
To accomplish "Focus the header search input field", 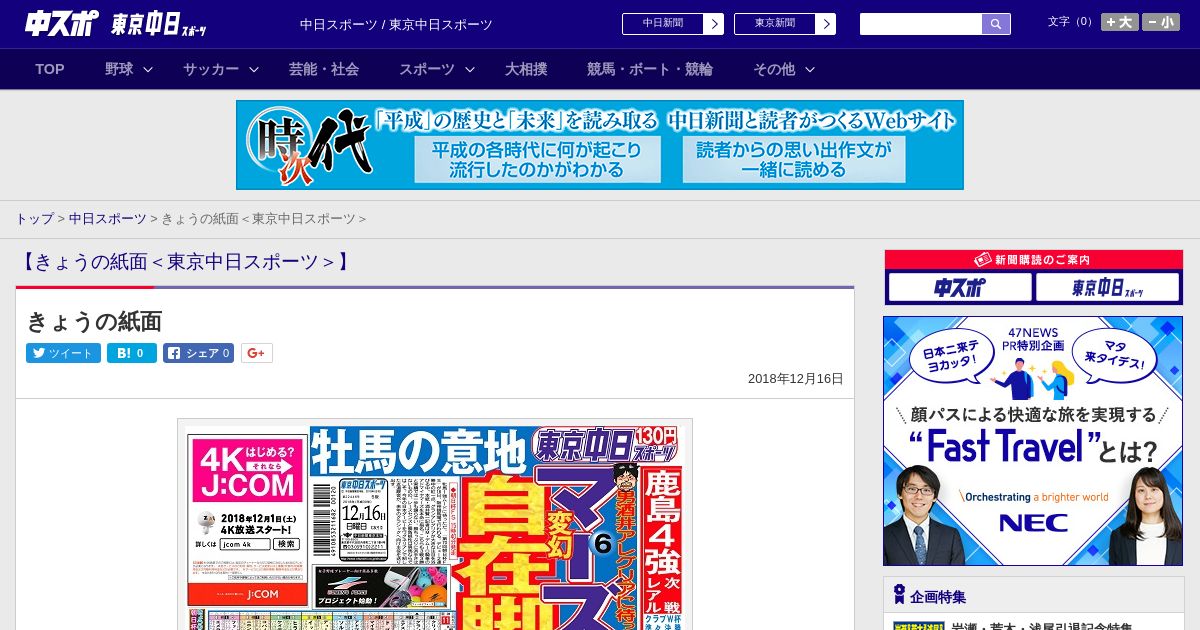I will [x=921, y=24].
